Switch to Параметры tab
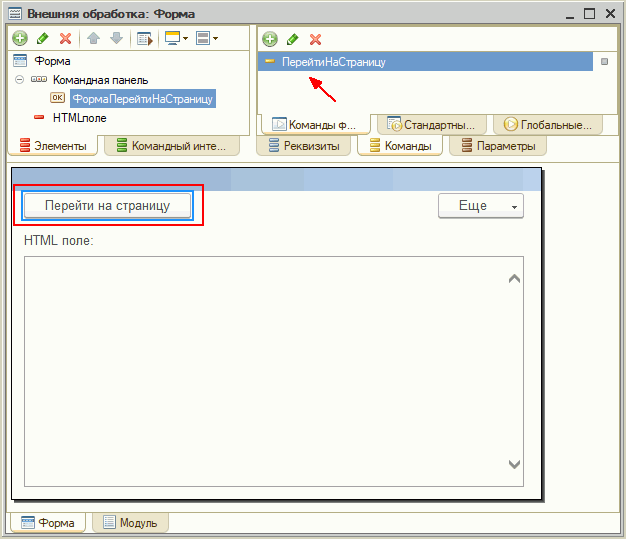626x539 pixels. point(498,146)
